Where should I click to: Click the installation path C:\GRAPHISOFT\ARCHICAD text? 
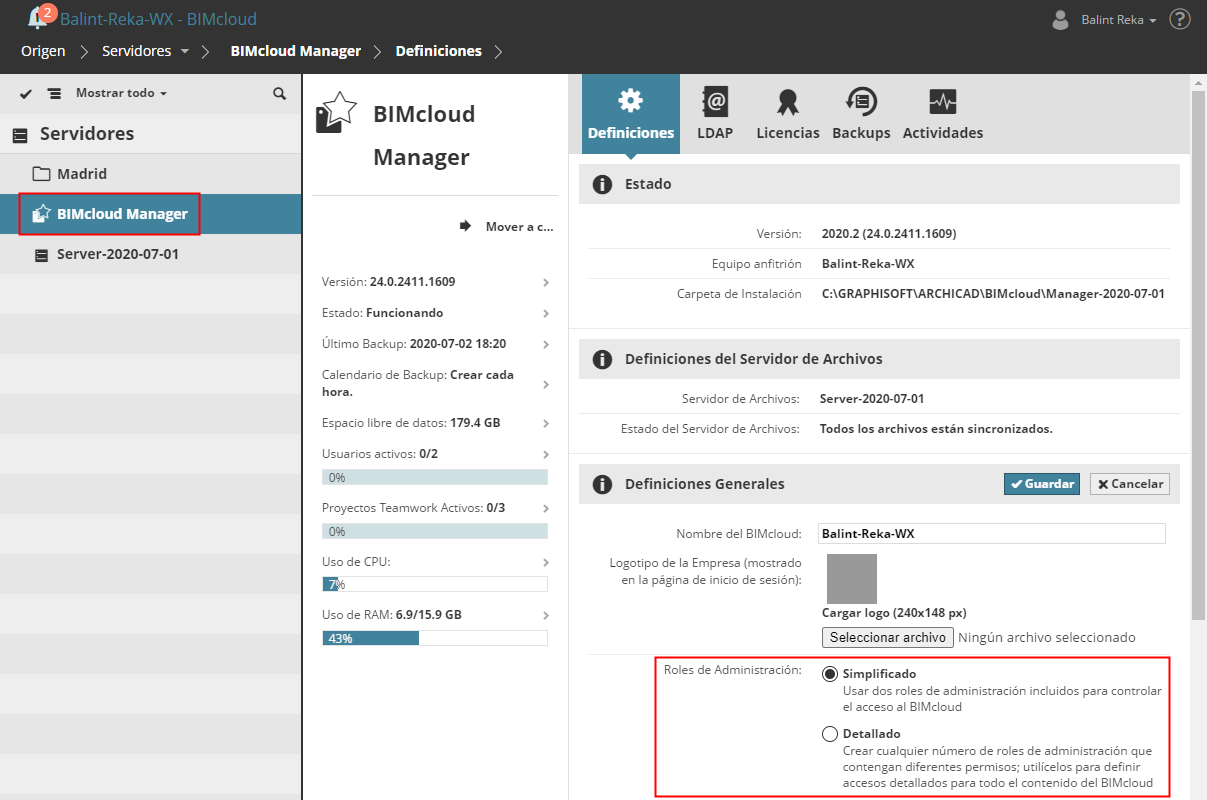993,294
